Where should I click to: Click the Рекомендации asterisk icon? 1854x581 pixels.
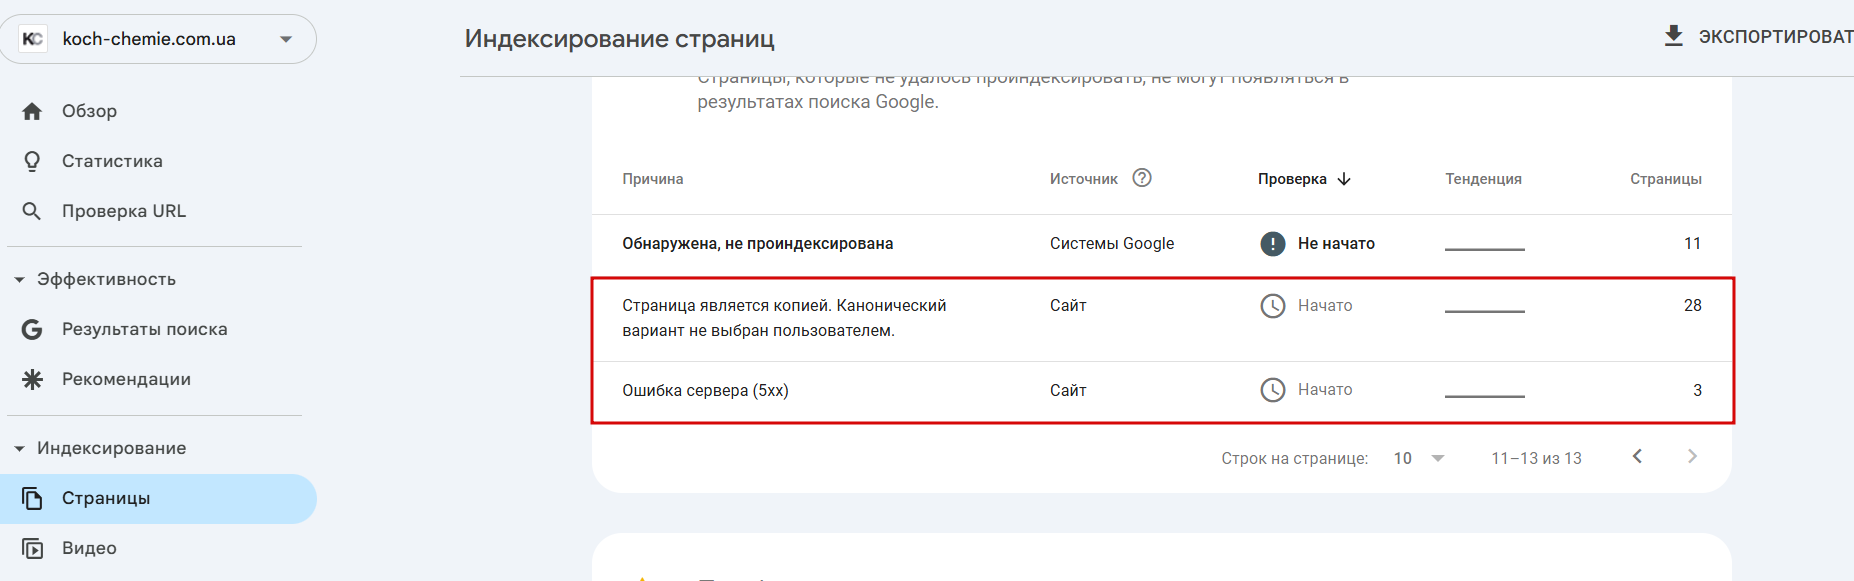[x=32, y=379]
